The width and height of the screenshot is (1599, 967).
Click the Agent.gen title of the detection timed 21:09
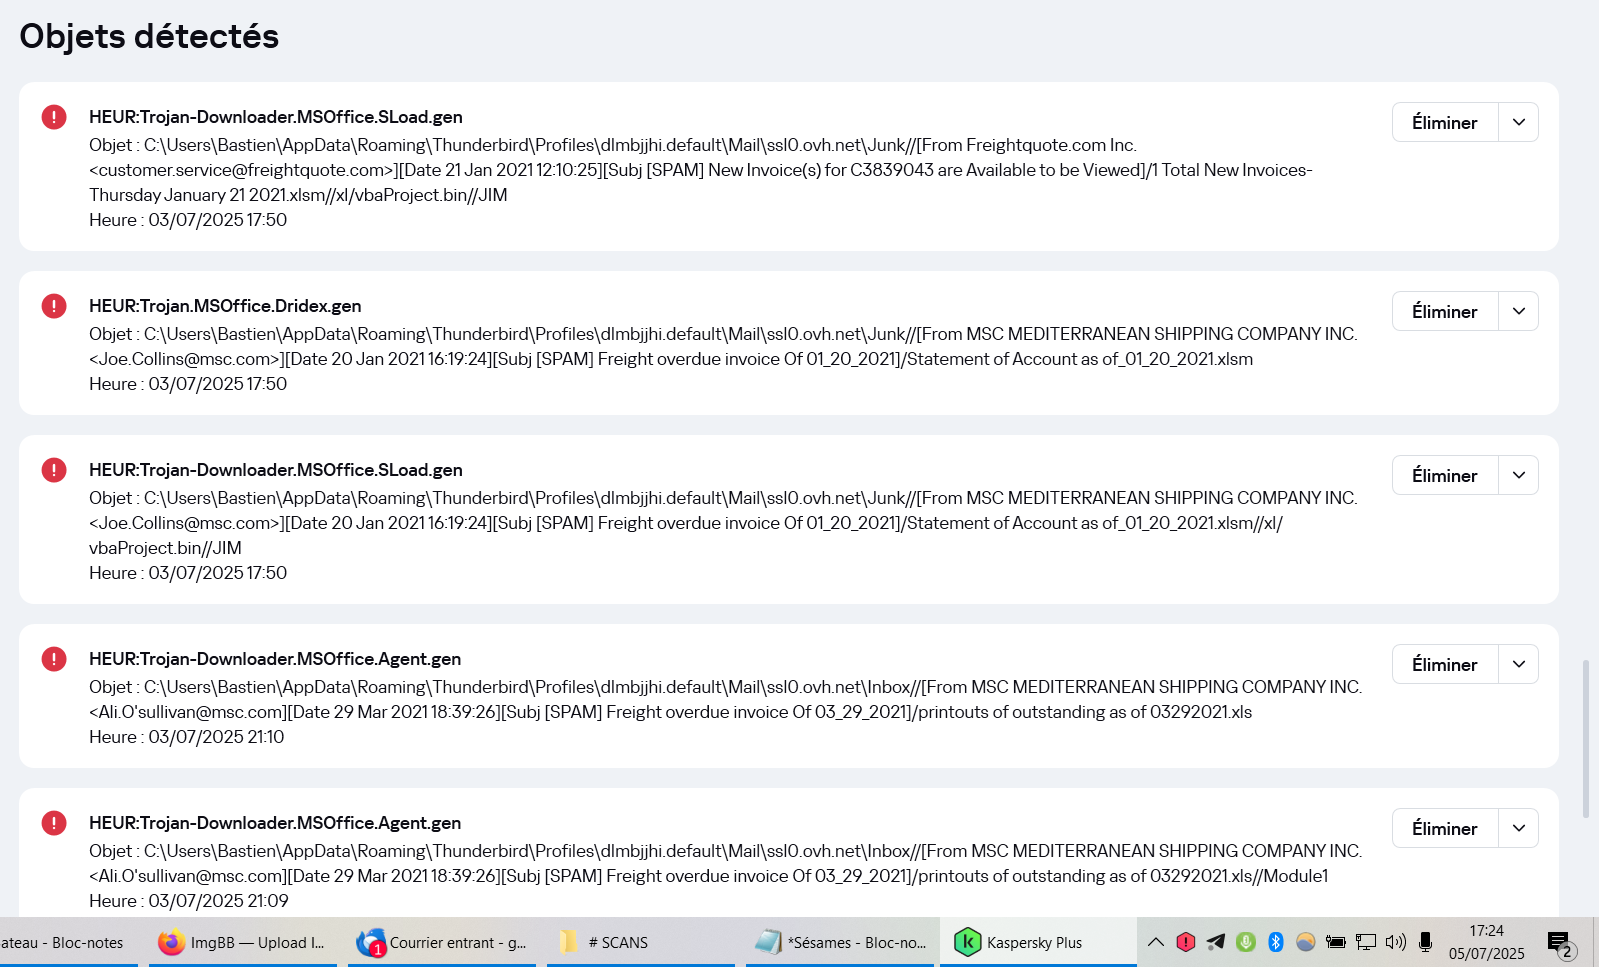click(275, 823)
